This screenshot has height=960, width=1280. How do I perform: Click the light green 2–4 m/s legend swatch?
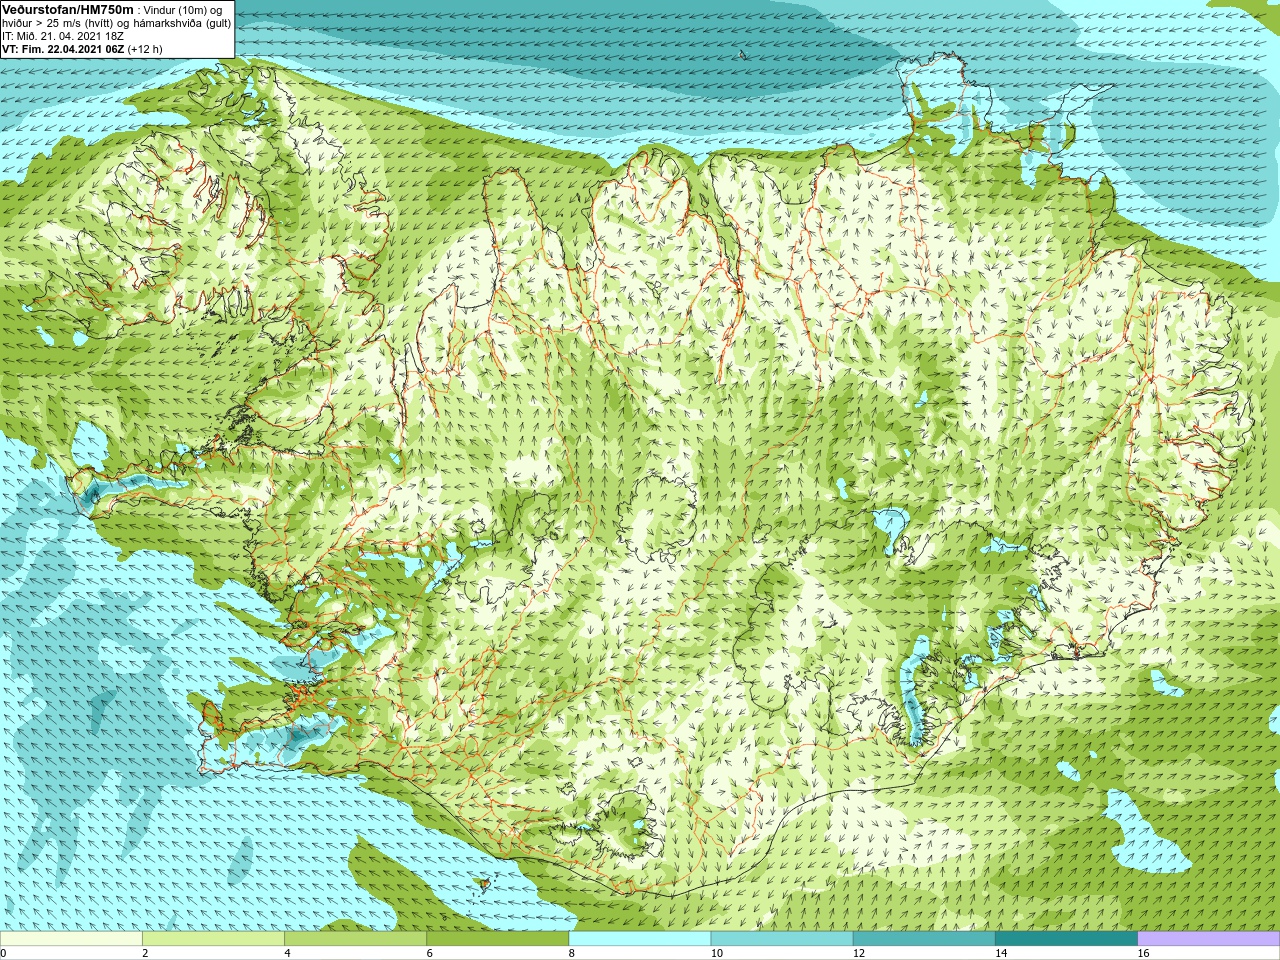coord(213,939)
